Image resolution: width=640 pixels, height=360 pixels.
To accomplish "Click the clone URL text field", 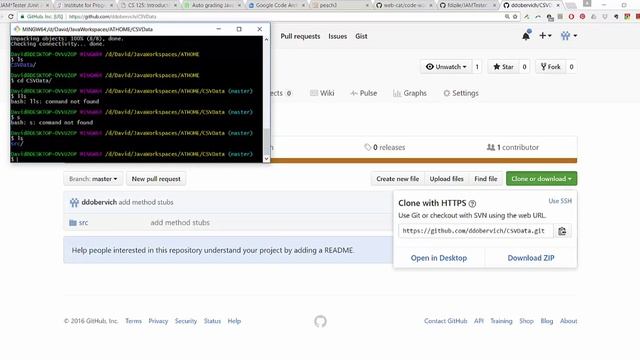I will click(x=476, y=231).
